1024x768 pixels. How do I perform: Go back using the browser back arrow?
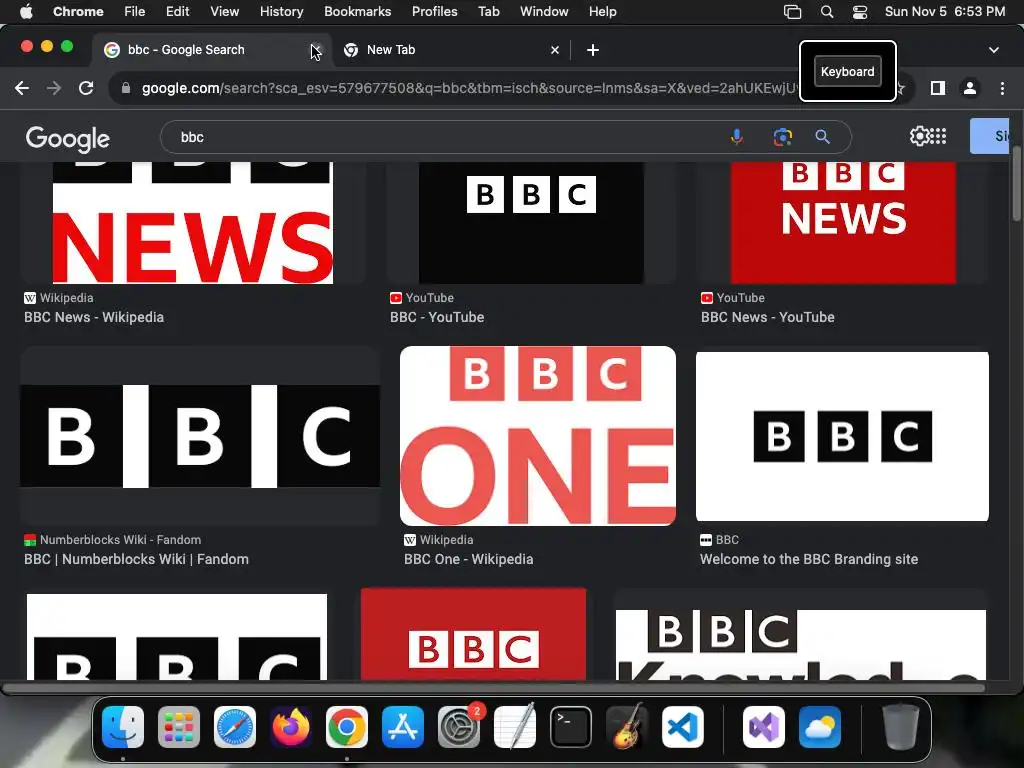coord(22,88)
